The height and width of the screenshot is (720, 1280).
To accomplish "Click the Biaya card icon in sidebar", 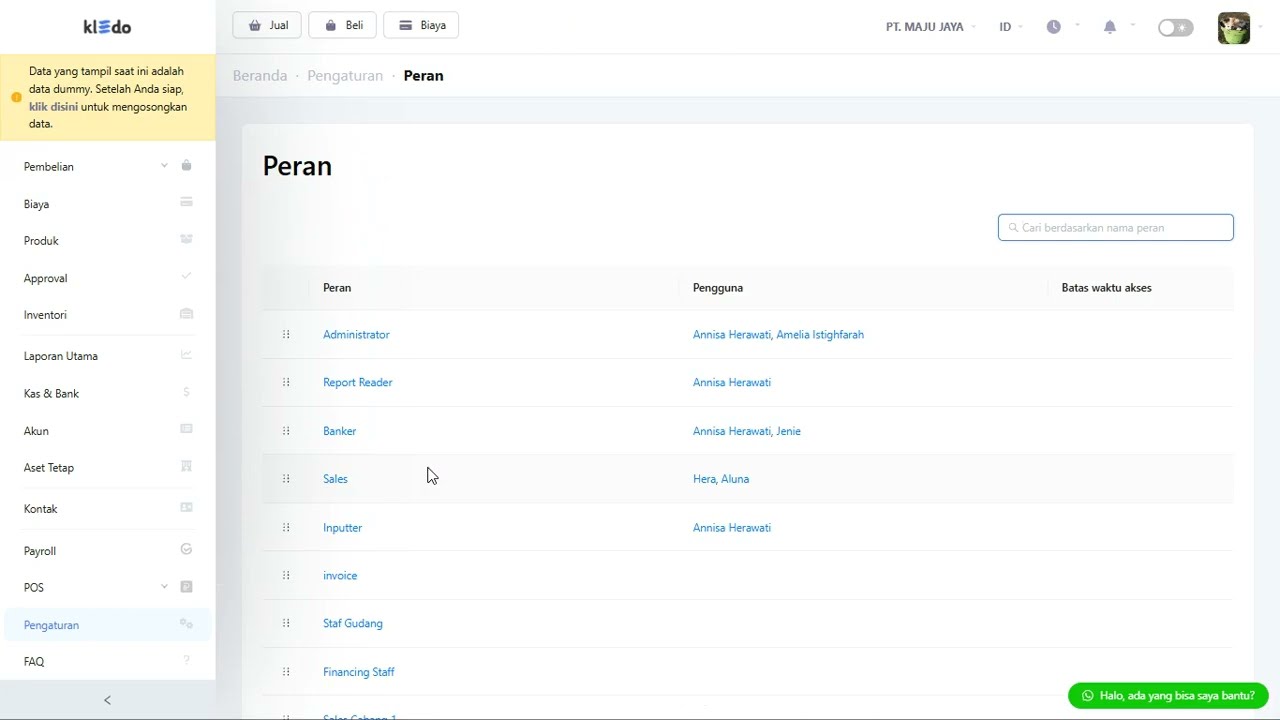I will pos(186,202).
